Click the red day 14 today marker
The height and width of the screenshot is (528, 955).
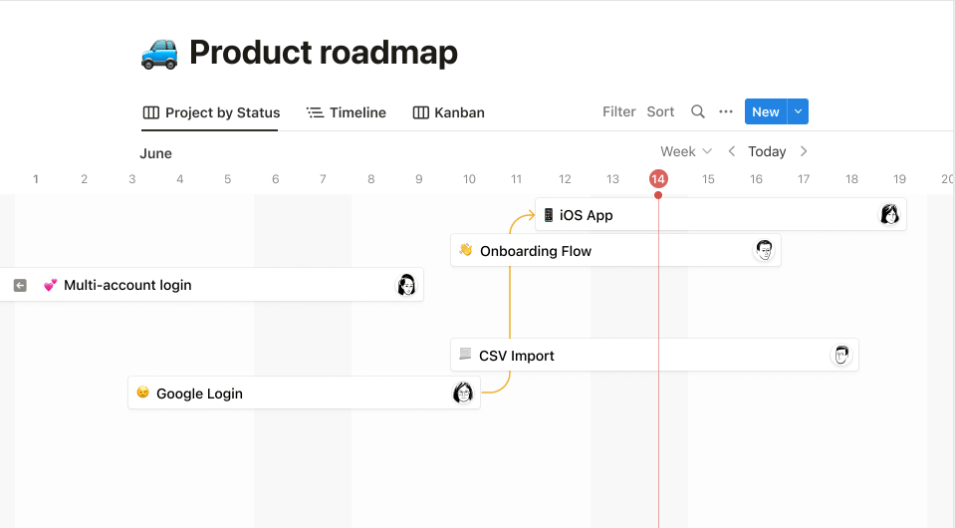click(658, 179)
